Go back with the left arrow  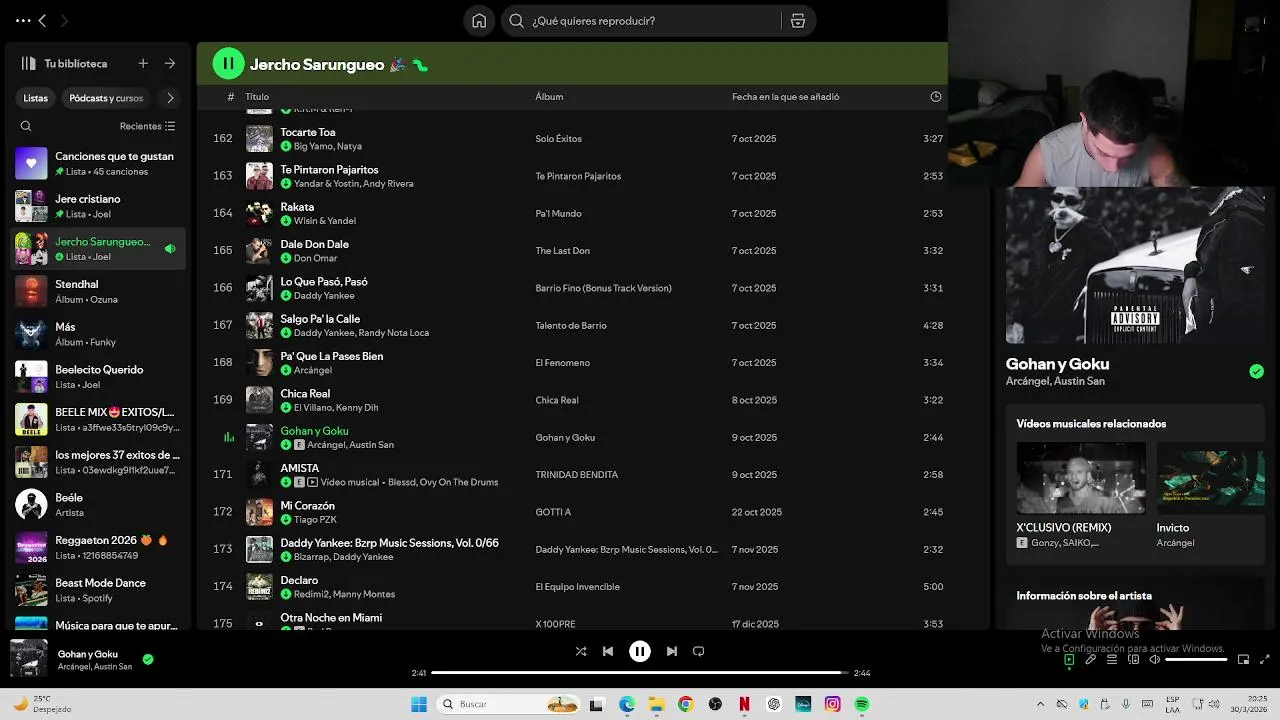[42, 20]
